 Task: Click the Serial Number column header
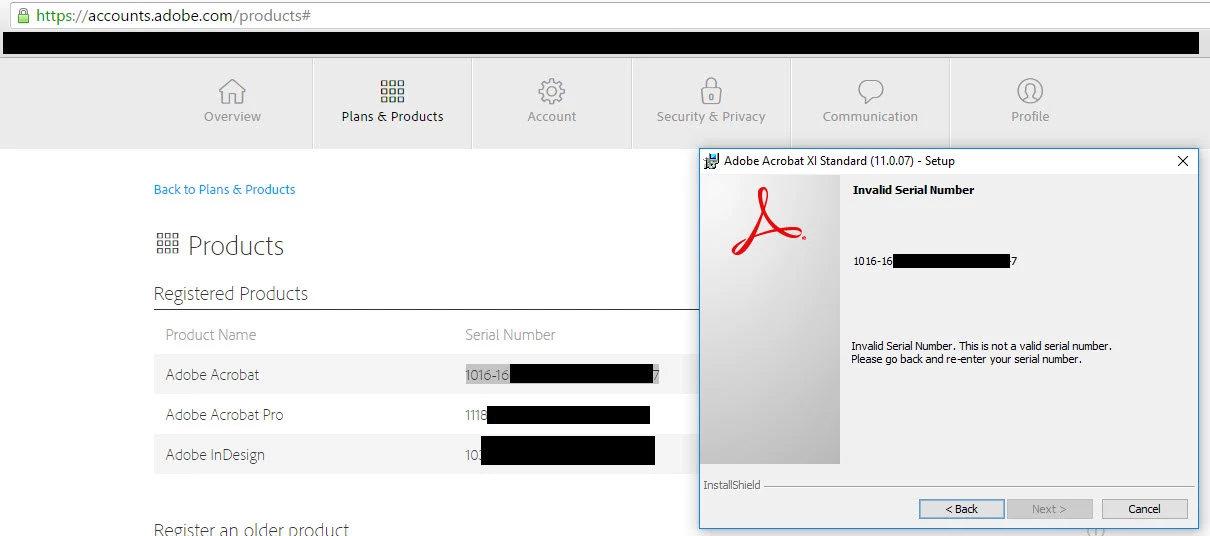(510, 335)
